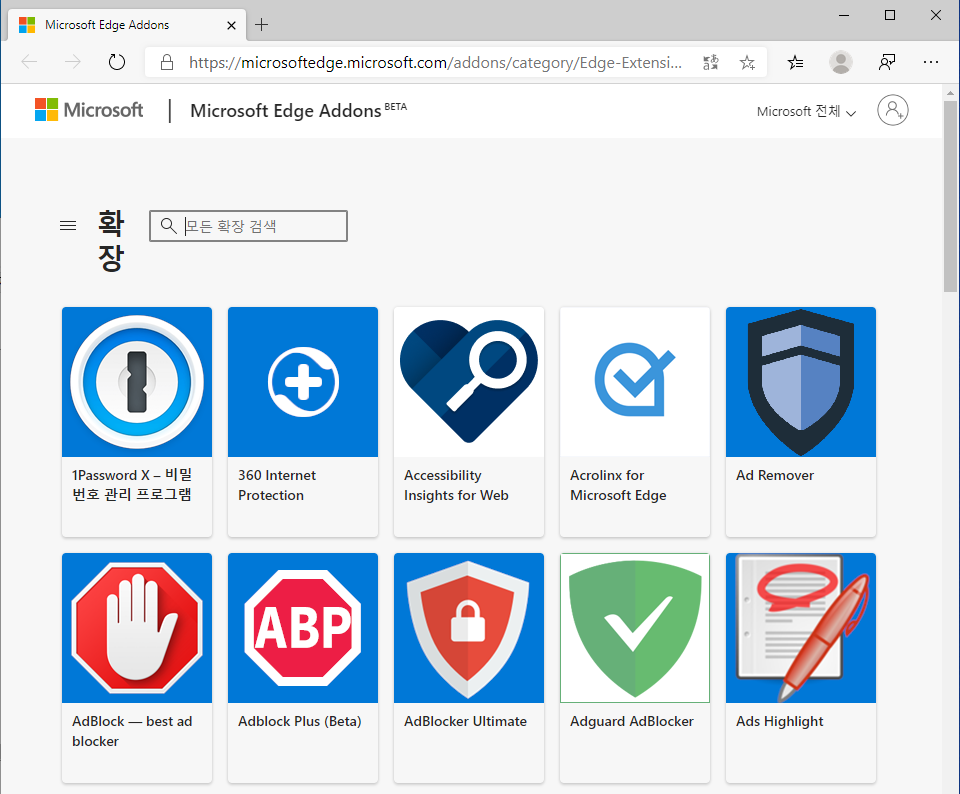Image resolution: width=960 pixels, height=794 pixels.
Task: Open Ad Remover title text
Action: (x=774, y=475)
